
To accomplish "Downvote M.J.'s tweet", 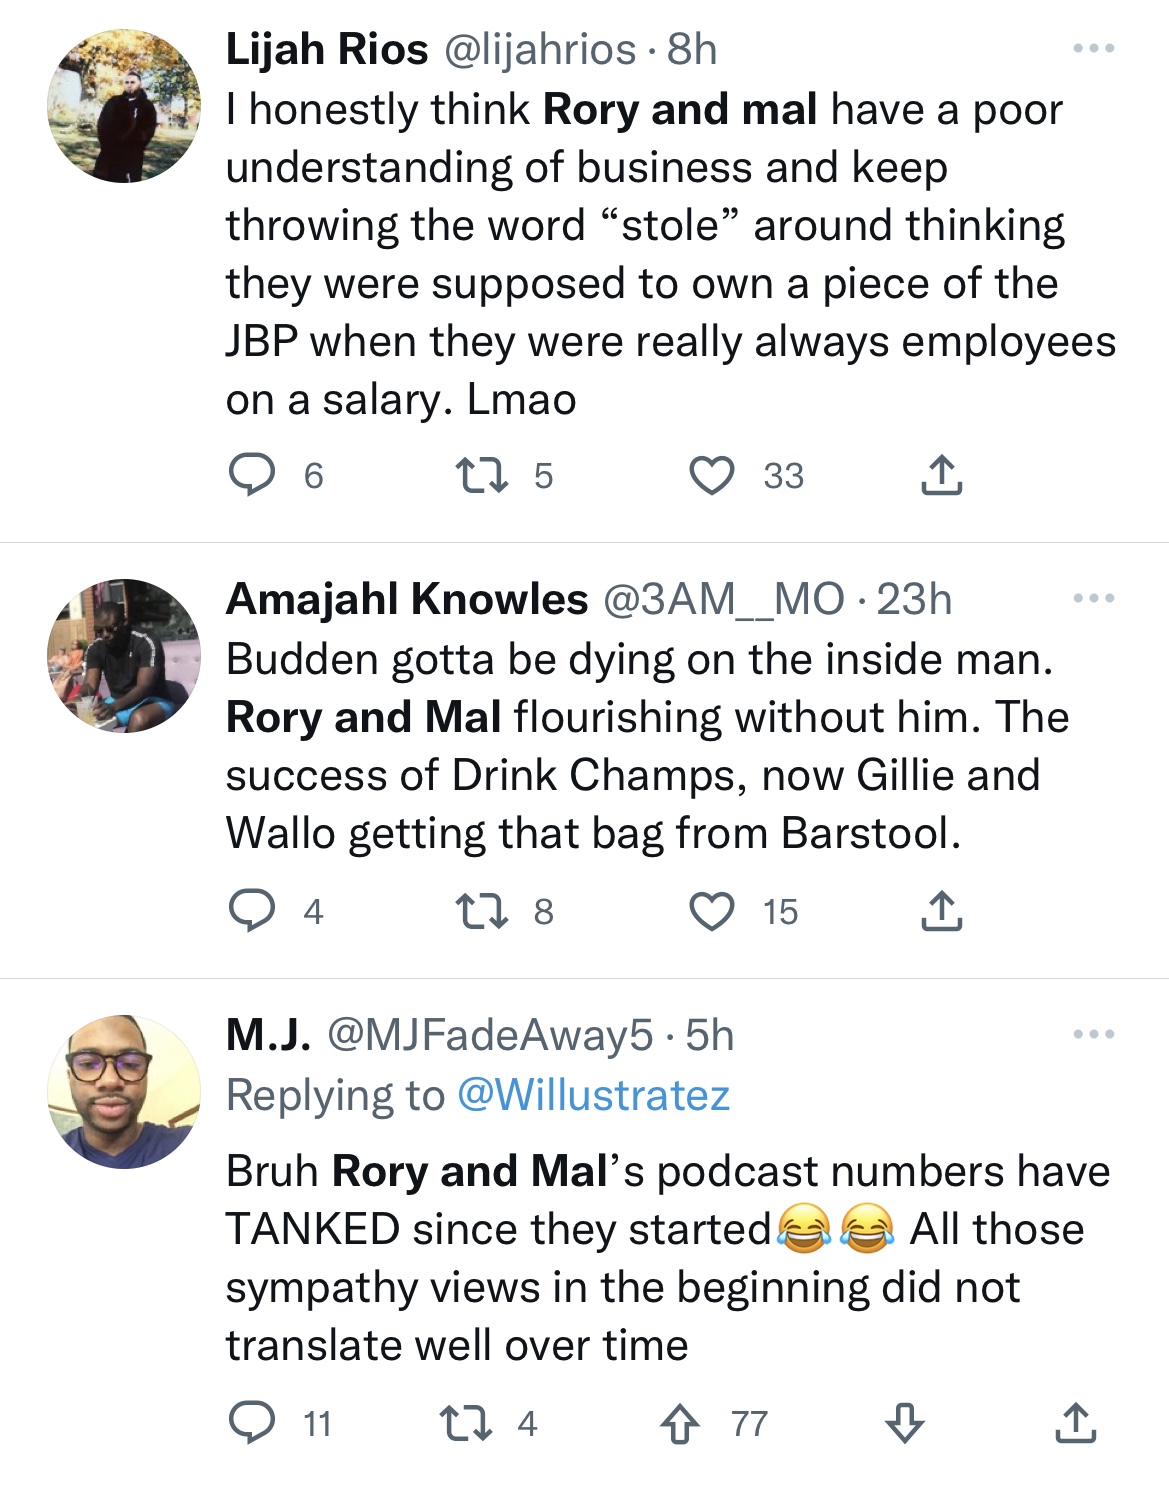I will click(903, 1424).
